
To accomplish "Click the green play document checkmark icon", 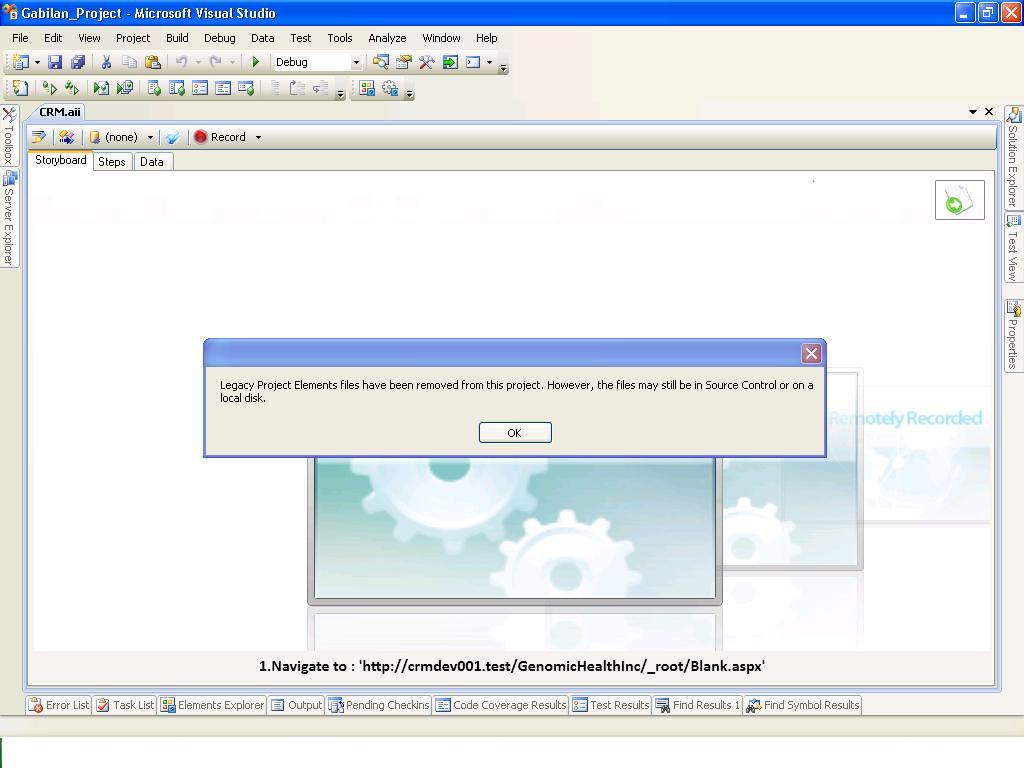I will click(x=101, y=88).
